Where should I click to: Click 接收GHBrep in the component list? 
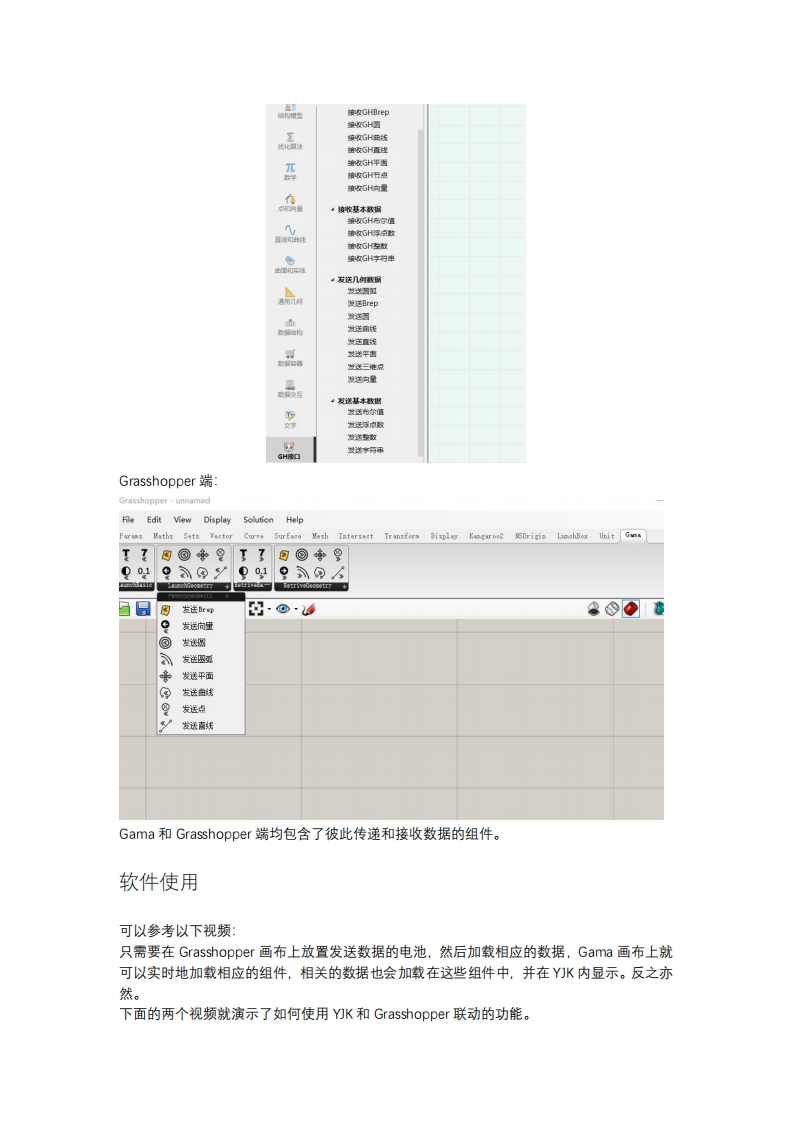point(368,112)
